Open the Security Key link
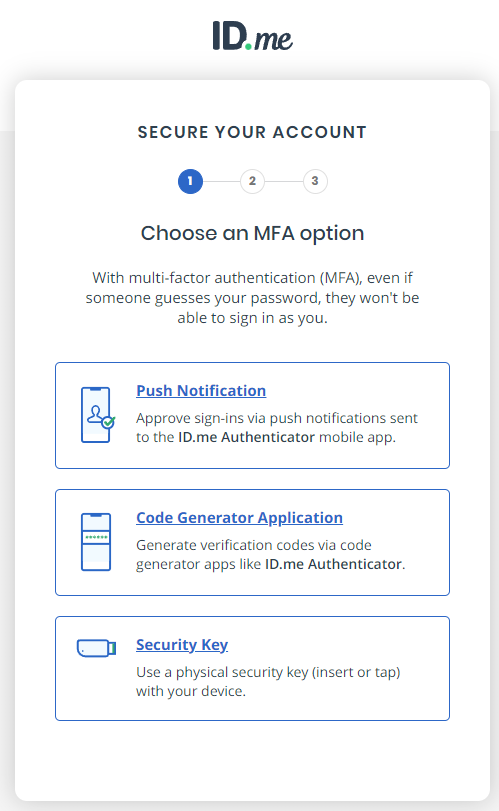 click(x=182, y=645)
